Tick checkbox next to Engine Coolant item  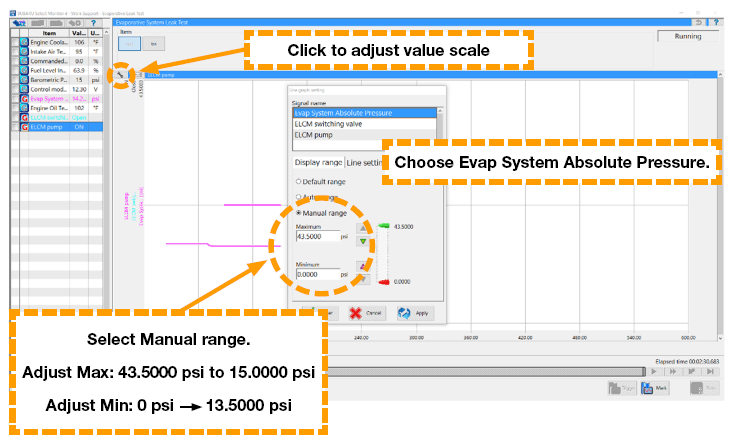(14, 42)
